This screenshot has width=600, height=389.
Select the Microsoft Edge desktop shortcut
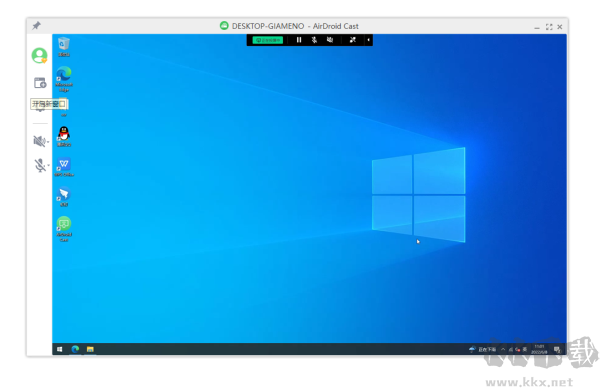coord(64,79)
